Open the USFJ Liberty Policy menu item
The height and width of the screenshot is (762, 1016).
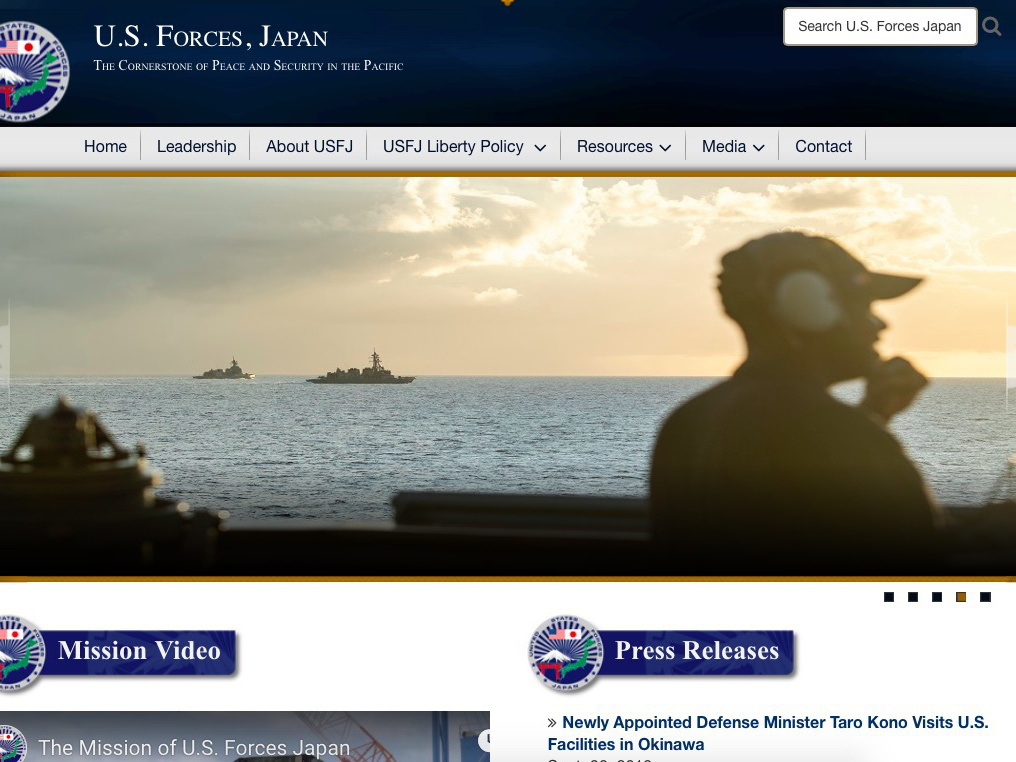coord(453,146)
